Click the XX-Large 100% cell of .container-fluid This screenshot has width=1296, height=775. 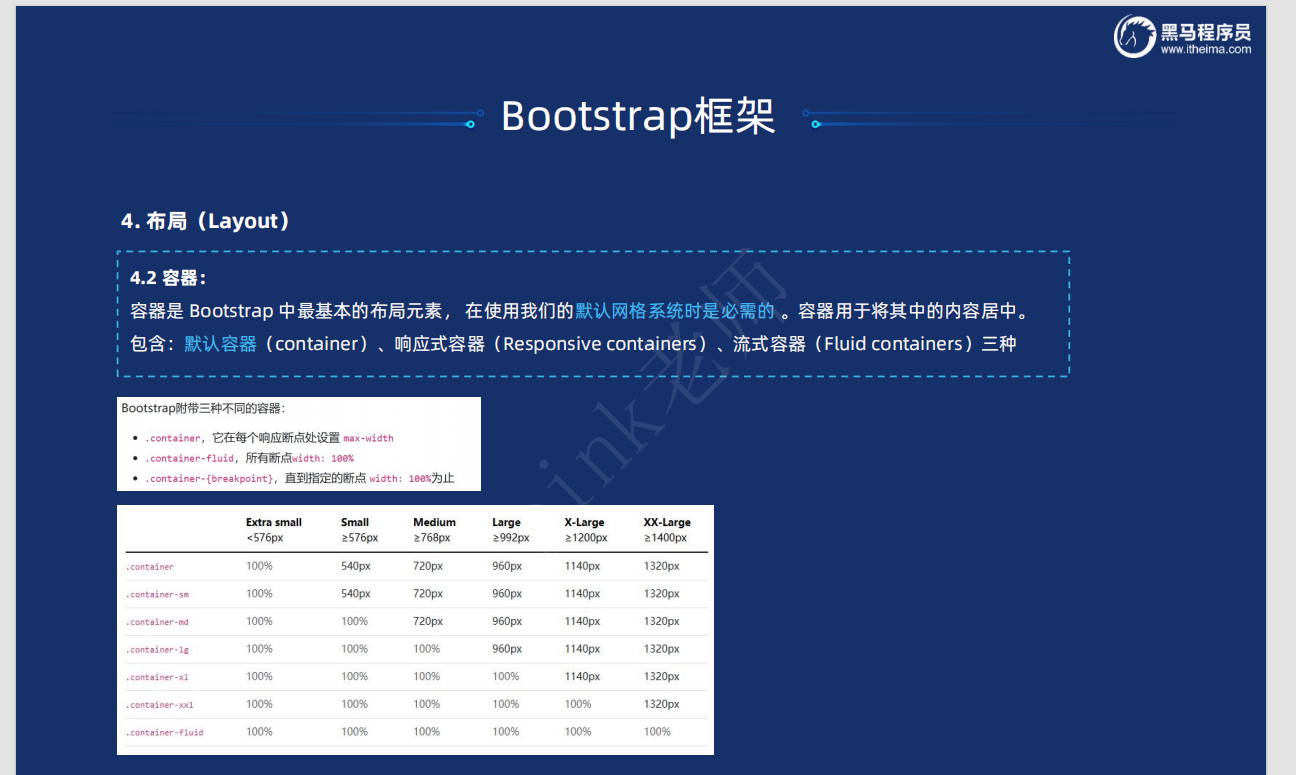click(x=657, y=732)
